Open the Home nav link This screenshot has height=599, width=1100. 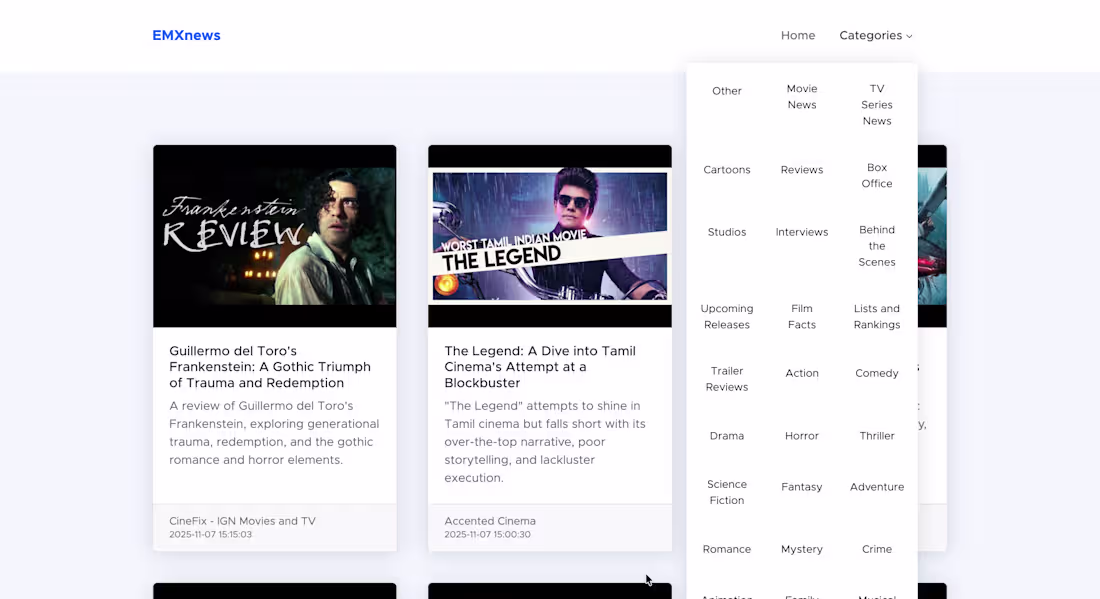(797, 36)
